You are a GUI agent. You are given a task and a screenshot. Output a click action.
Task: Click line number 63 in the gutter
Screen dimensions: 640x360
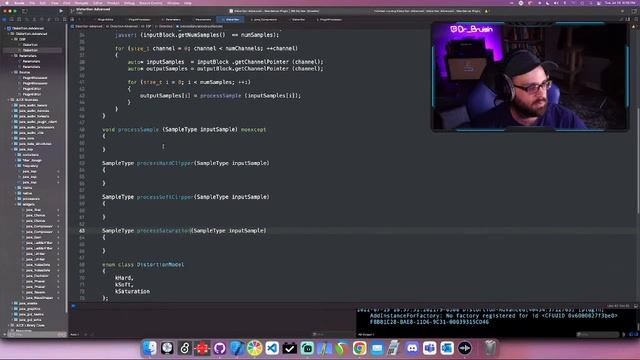pos(82,231)
